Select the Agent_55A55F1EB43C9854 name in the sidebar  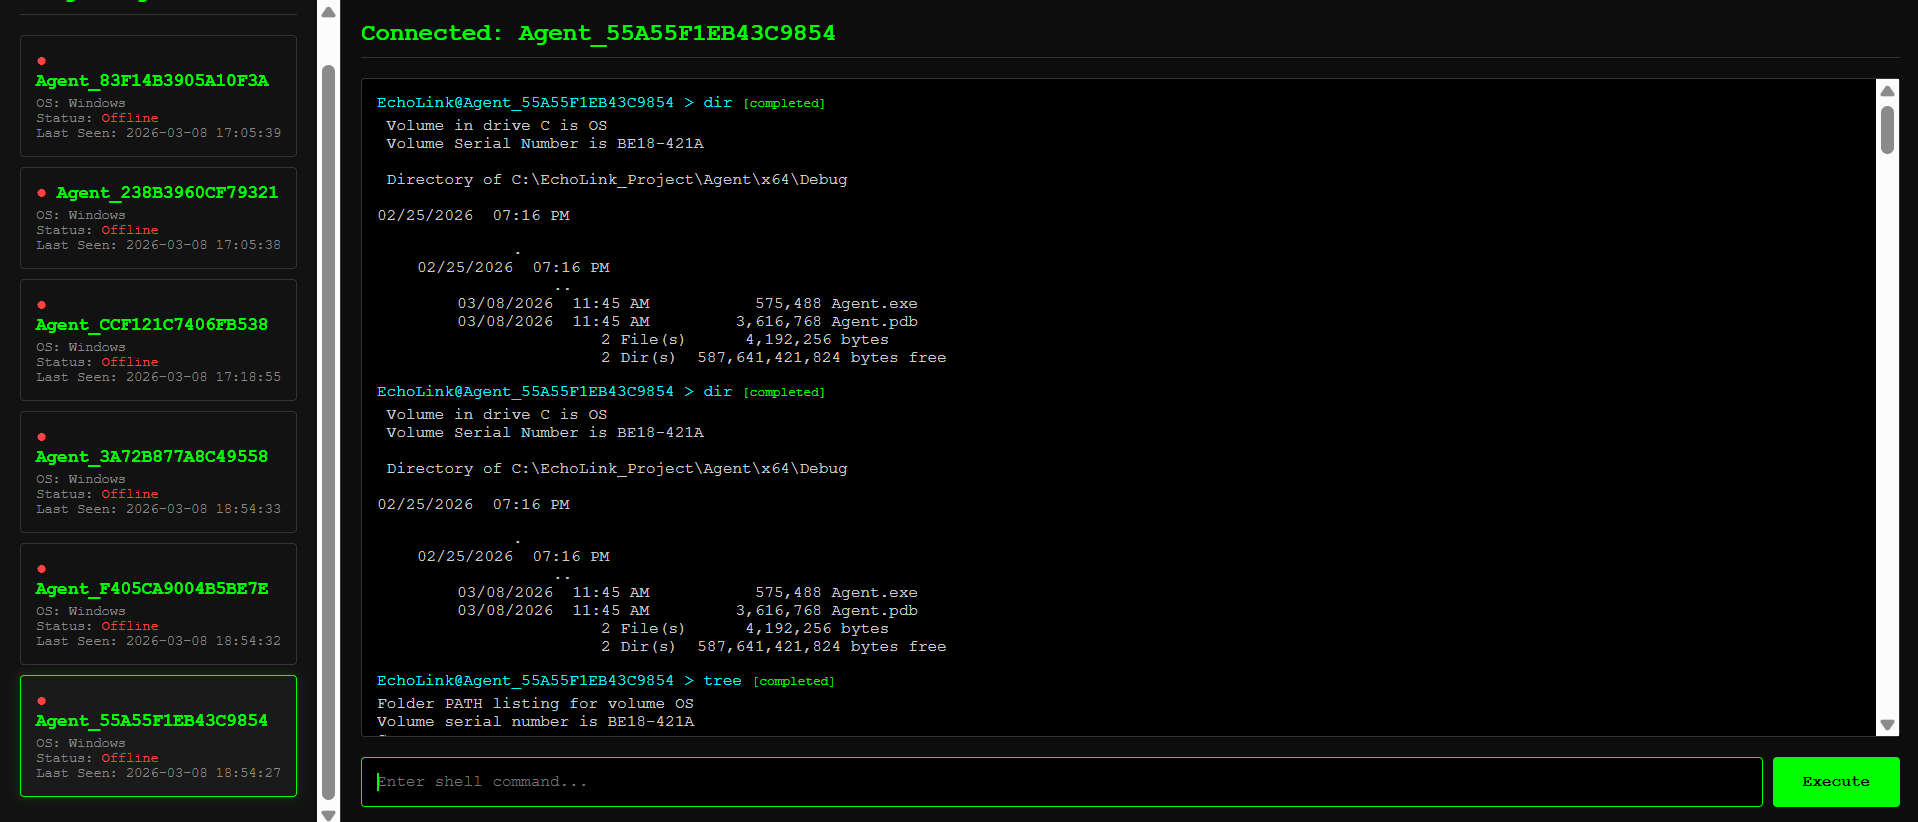pyautogui.click(x=152, y=721)
